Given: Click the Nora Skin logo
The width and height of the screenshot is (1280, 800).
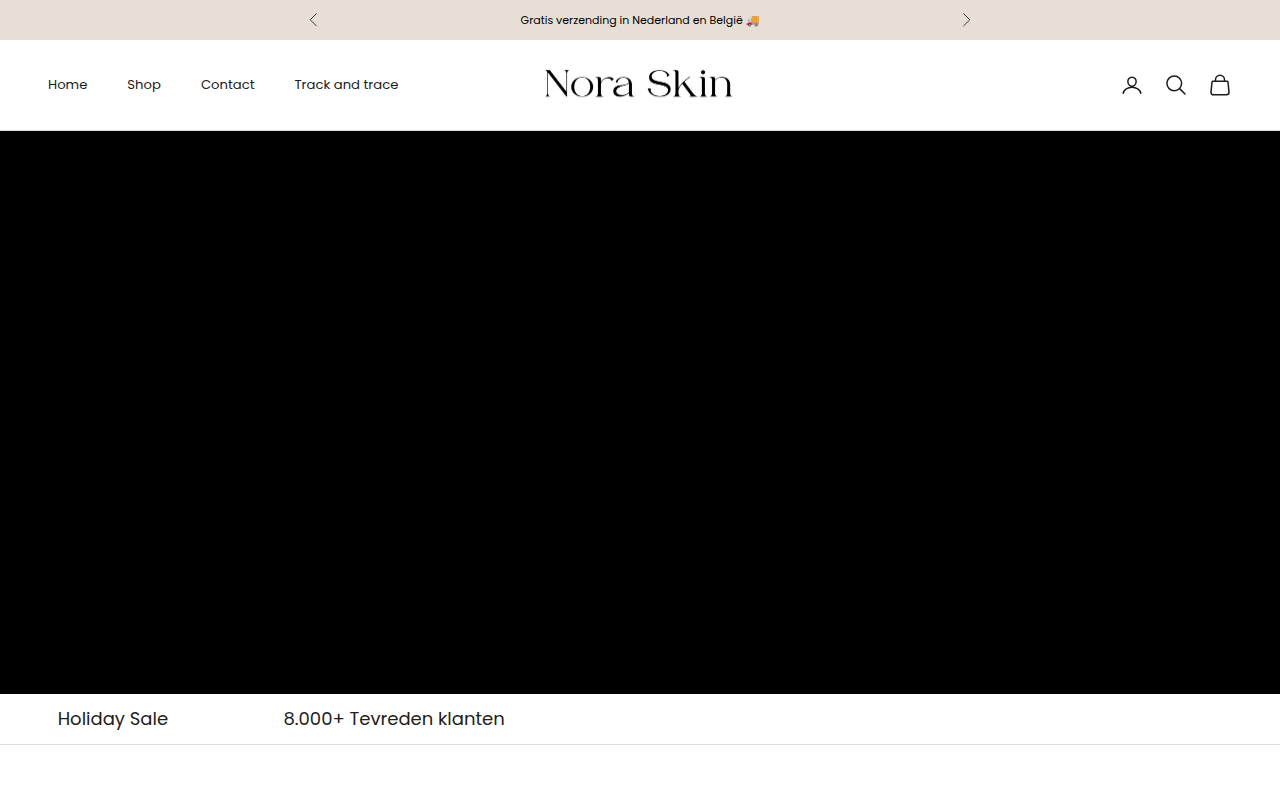Looking at the screenshot, I should [x=638, y=84].
